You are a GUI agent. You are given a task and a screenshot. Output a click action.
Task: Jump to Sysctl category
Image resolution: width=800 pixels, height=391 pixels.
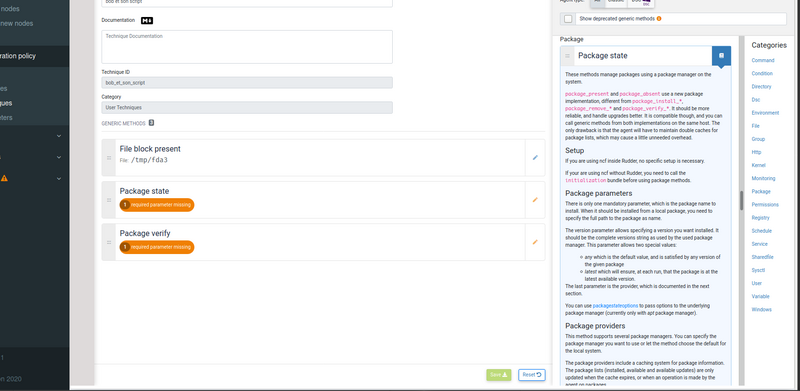(x=758, y=270)
